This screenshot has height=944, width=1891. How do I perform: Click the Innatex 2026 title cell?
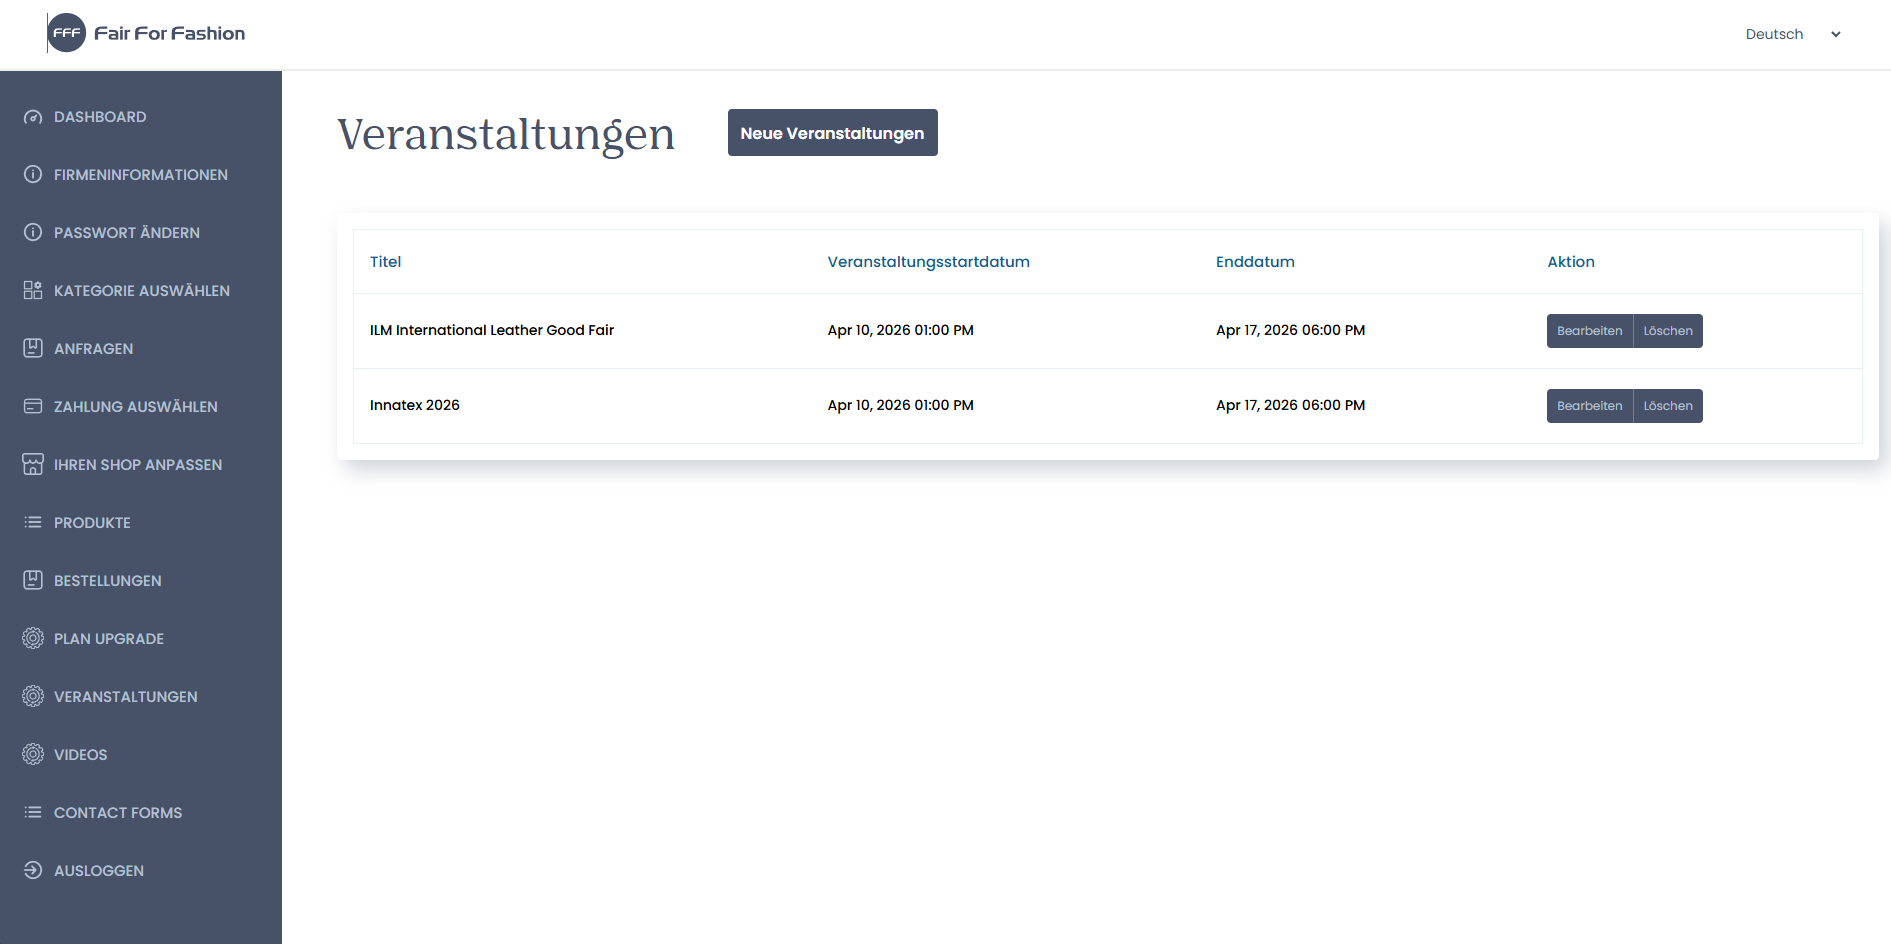(415, 405)
